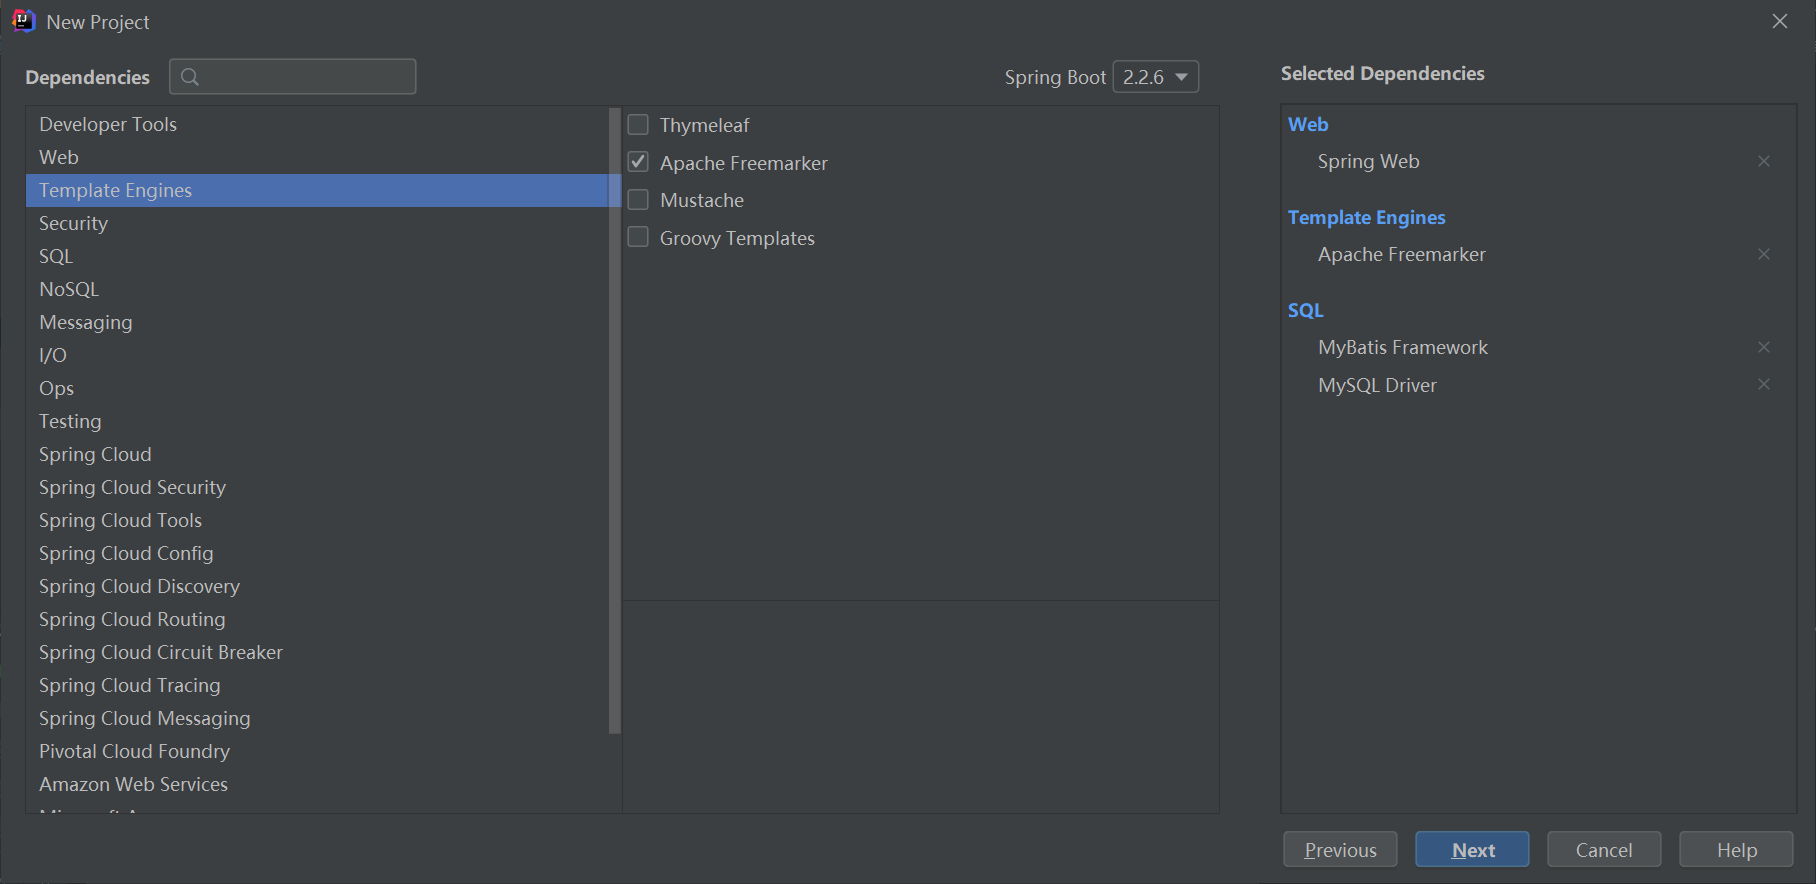
Task: Click the IntelliJ IDEA logo in title bar
Action: pos(23,21)
